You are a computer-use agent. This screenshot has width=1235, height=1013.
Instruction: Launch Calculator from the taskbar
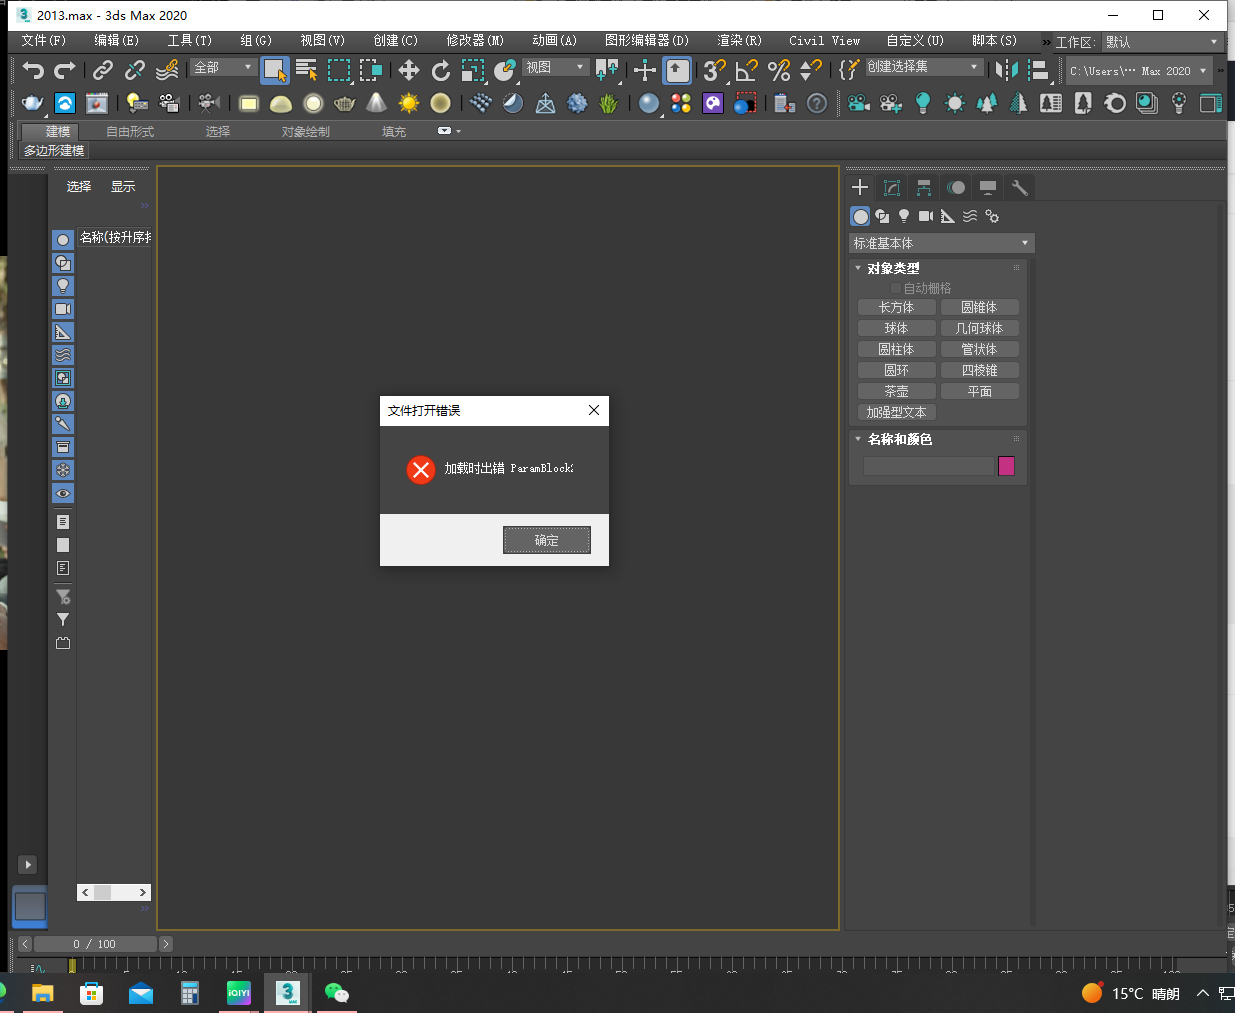(189, 993)
